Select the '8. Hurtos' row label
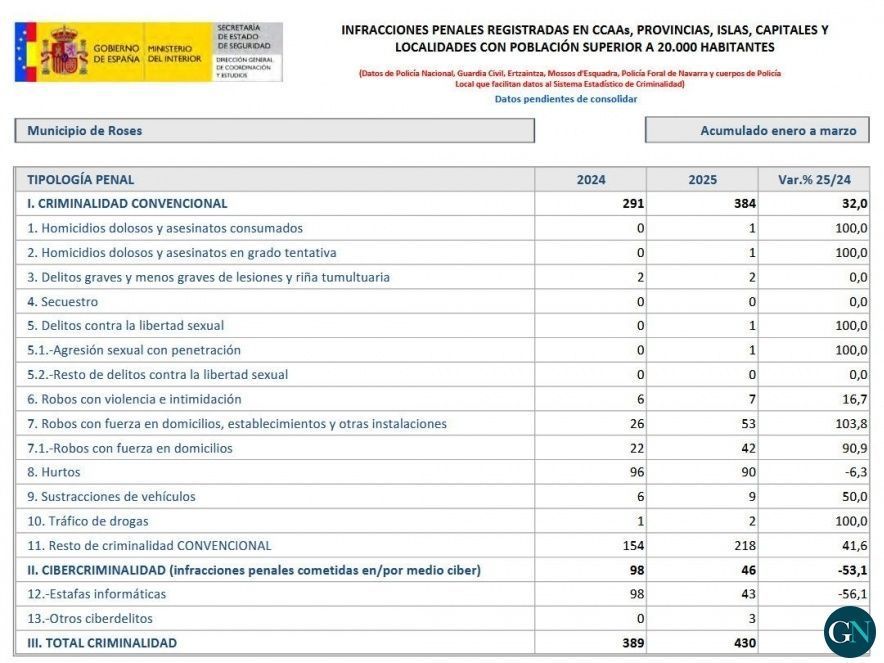The height and width of the screenshot is (663, 884). pos(54,472)
